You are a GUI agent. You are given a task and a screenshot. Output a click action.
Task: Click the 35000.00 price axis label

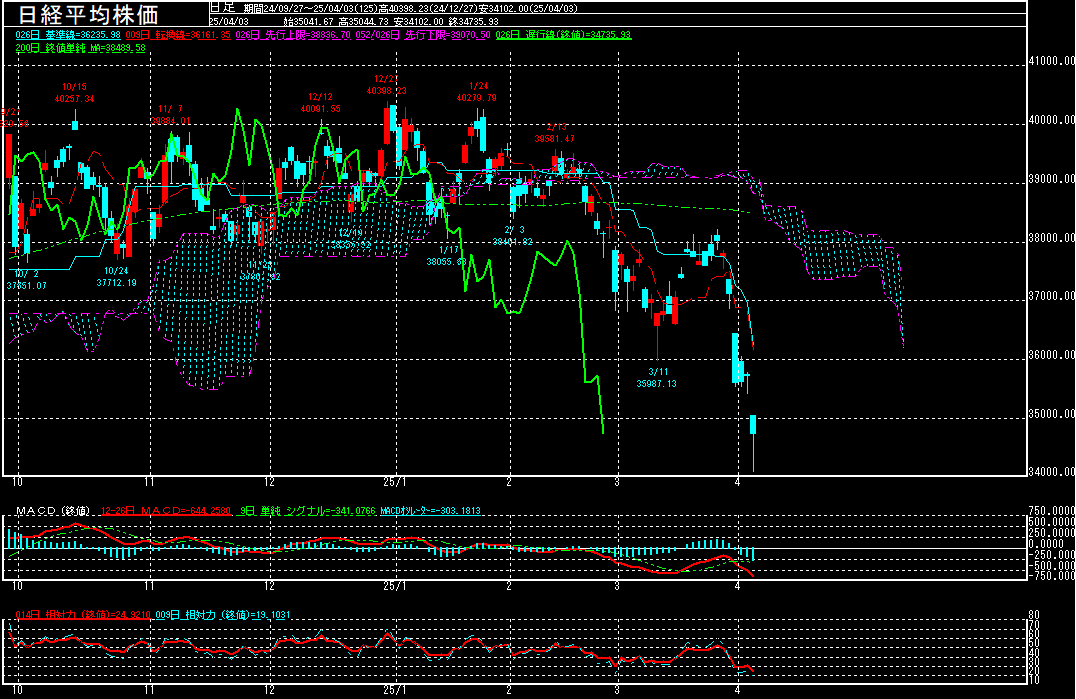[x=1051, y=414]
